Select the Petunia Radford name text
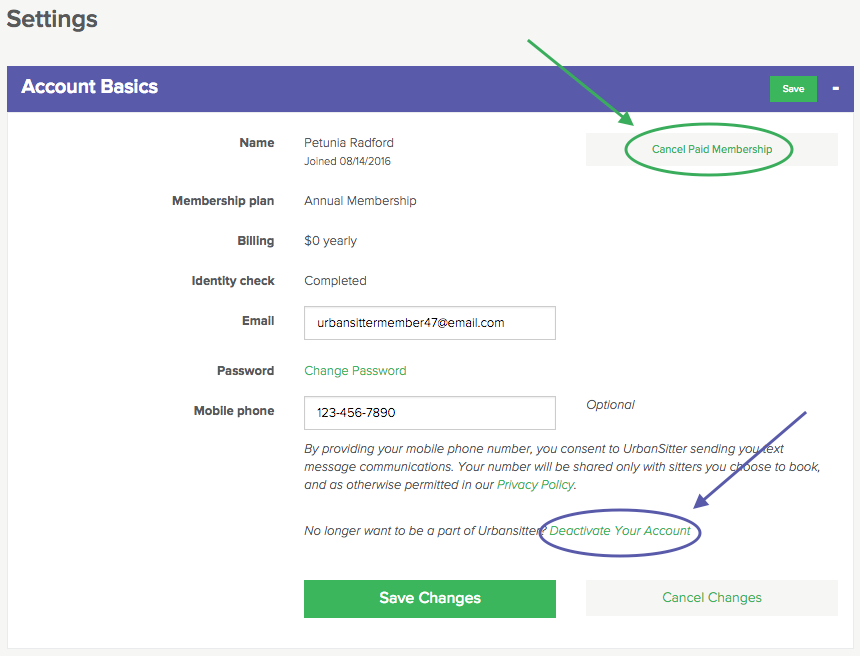Image resolution: width=860 pixels, height=656 pixels. click(x=349, y=143)
